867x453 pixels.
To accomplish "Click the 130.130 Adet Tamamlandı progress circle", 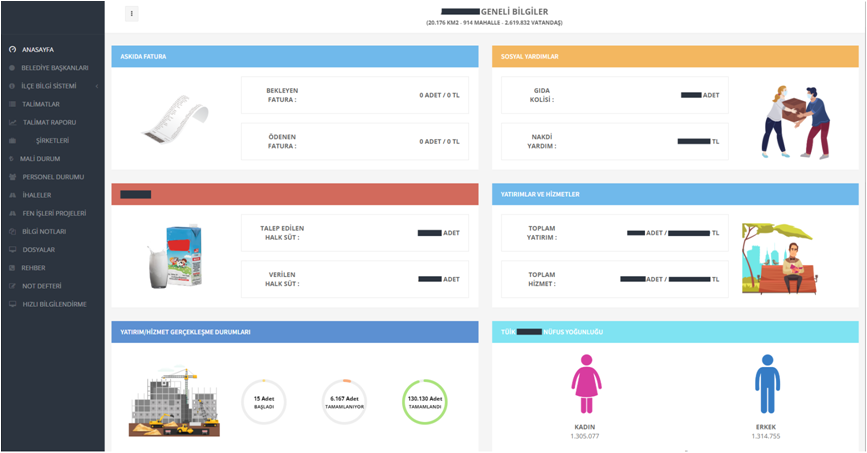I will (x=424, y=402).
